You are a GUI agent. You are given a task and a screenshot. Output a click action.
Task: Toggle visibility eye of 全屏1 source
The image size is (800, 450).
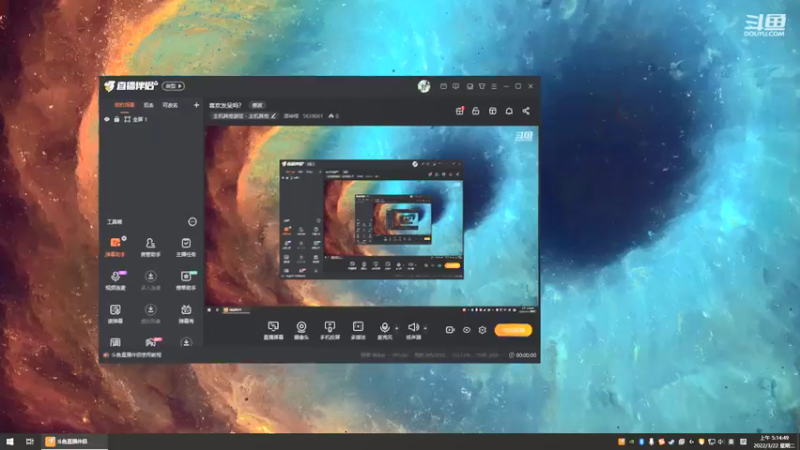click(107, 119)
